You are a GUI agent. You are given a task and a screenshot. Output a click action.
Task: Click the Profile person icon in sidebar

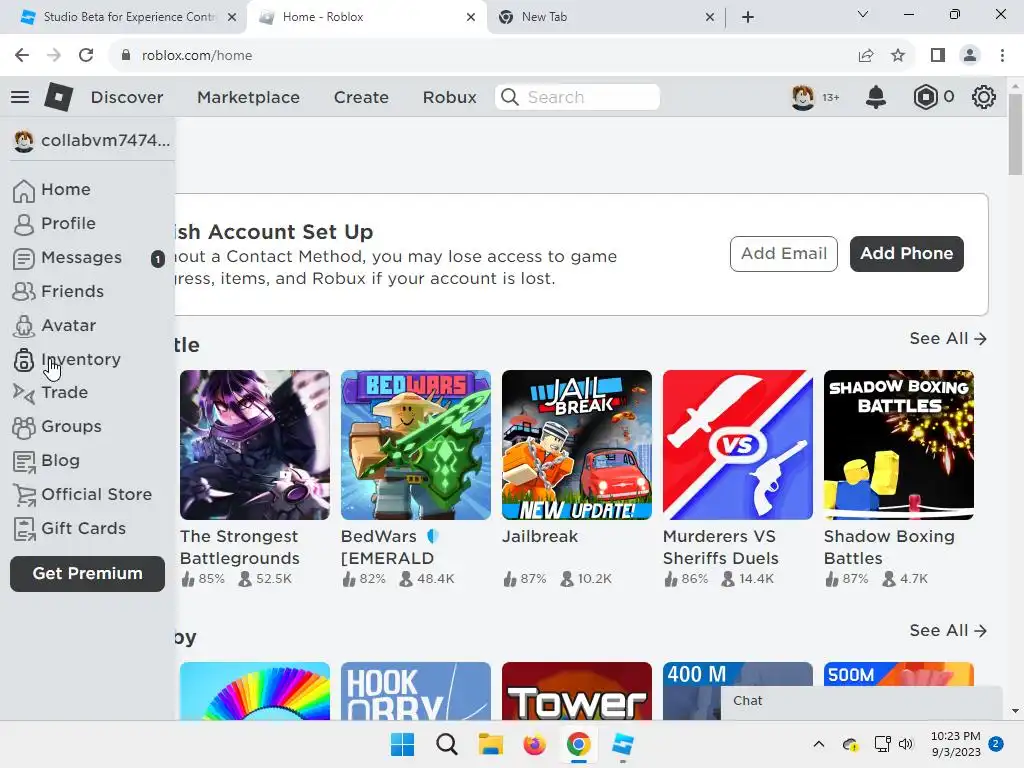point(24,224)
